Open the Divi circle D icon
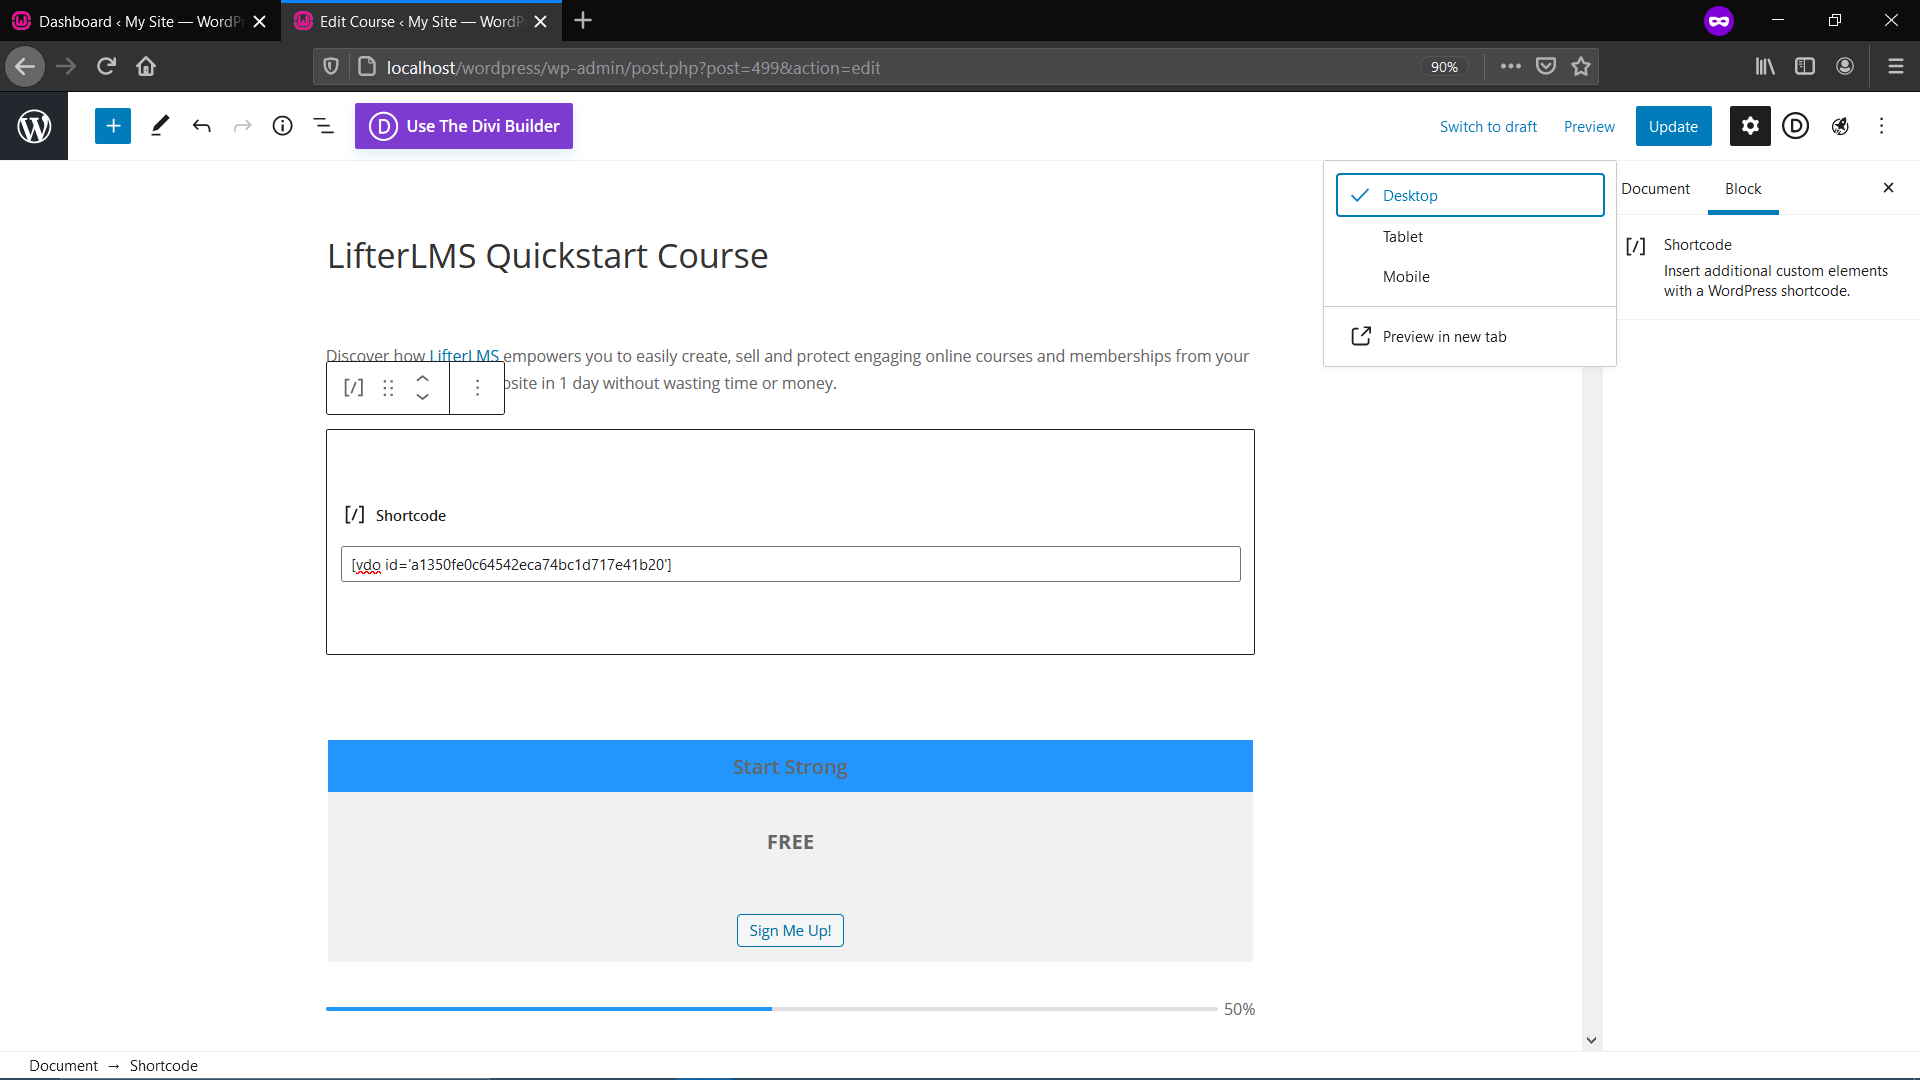The image size is (1920, 1080). tap(1796, 126)
